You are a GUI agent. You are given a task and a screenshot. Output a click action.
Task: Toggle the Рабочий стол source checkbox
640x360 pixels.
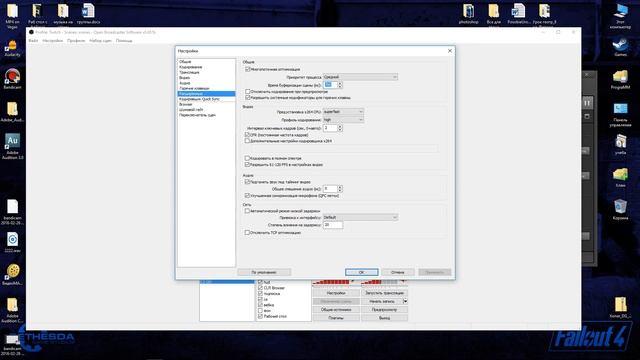(260, 316)
